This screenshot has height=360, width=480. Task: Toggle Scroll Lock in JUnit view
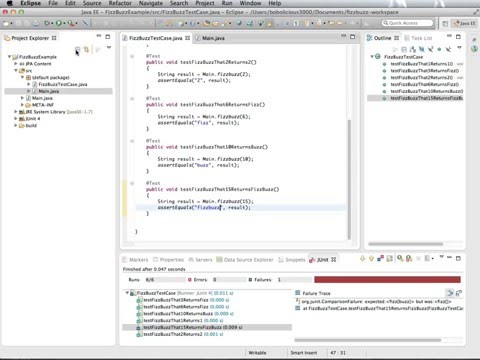[x=389, y=259]
